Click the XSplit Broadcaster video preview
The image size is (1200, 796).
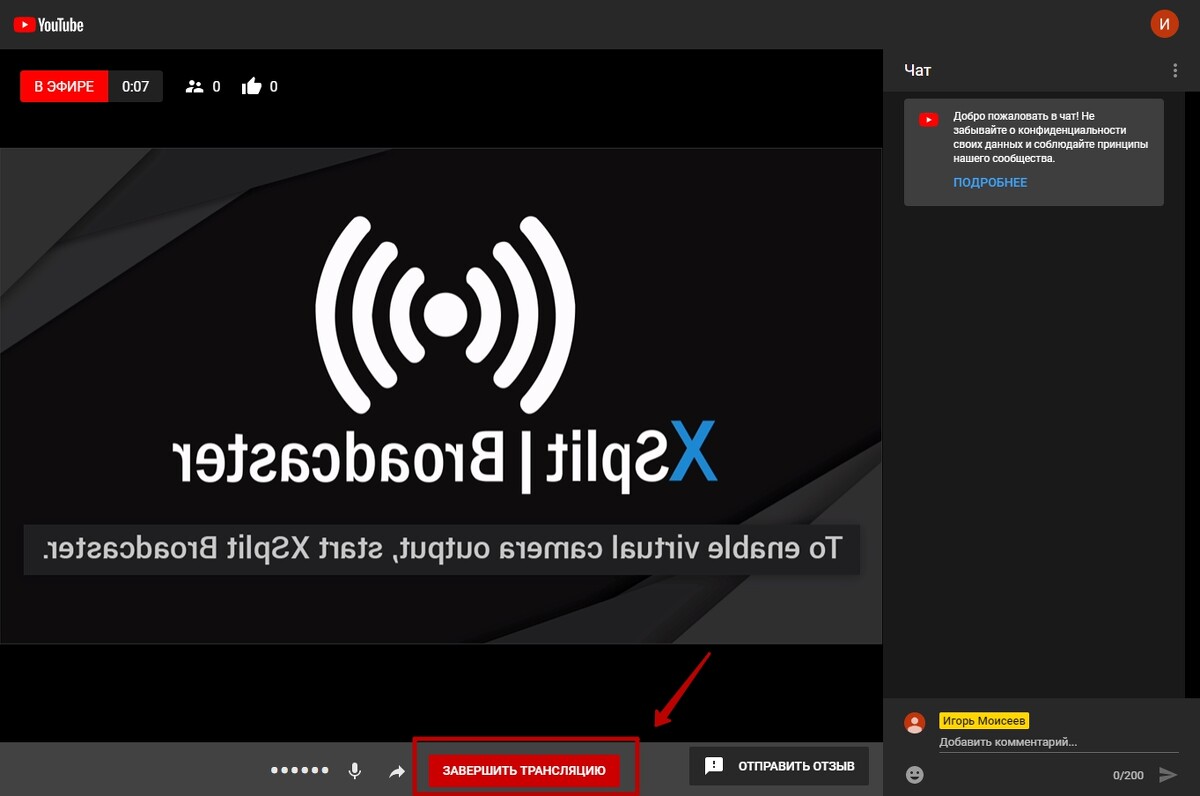pos(440,395)
